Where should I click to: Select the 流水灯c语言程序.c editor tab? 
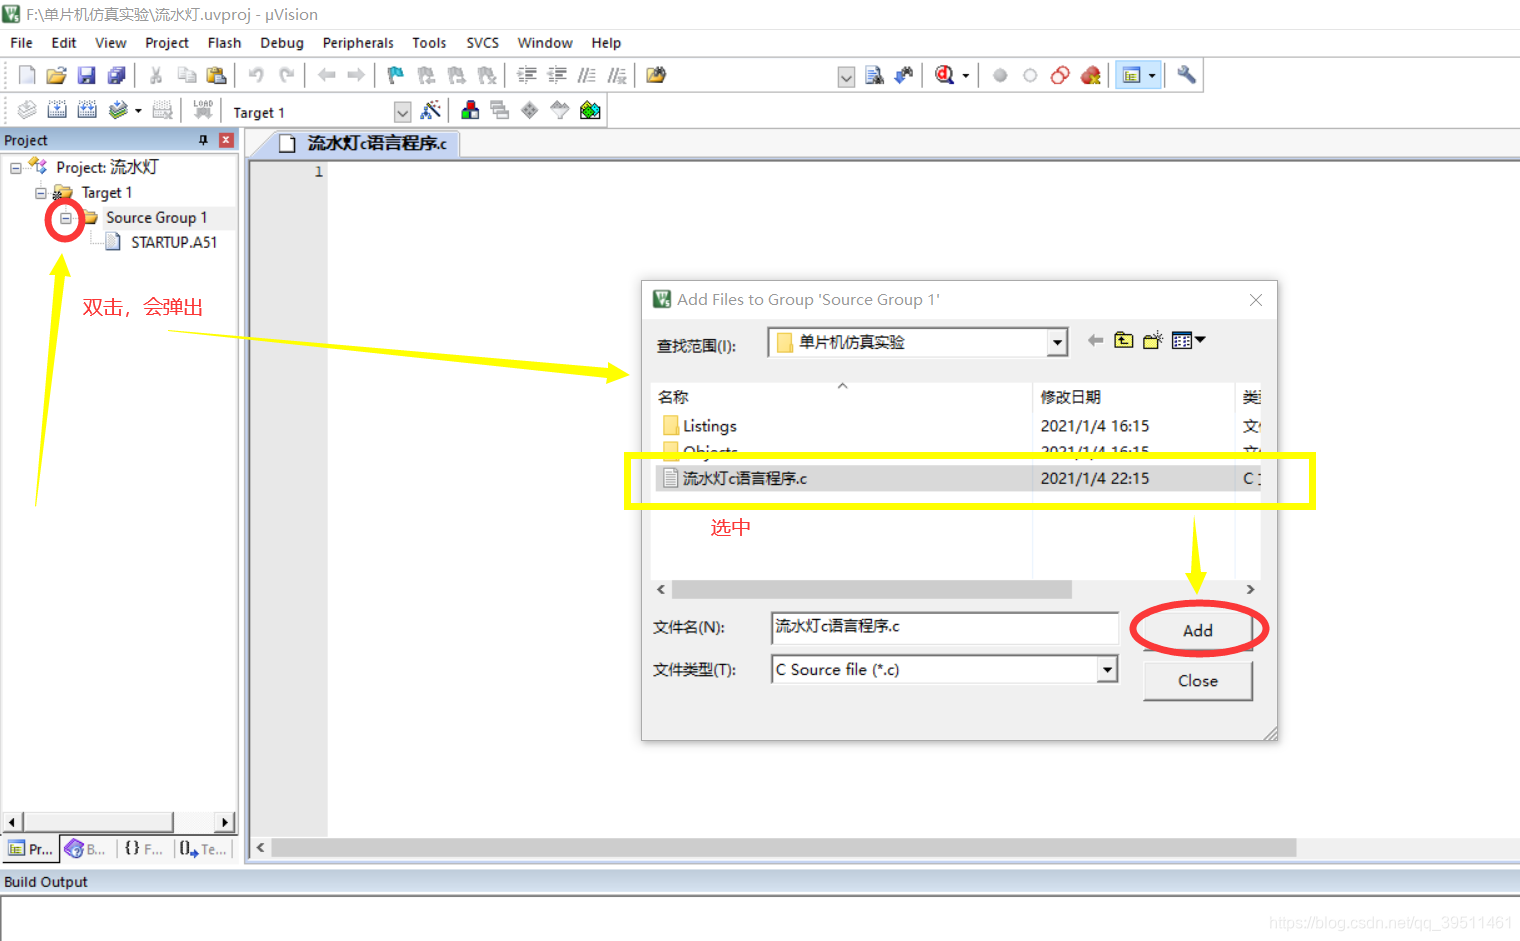point(363,143)
